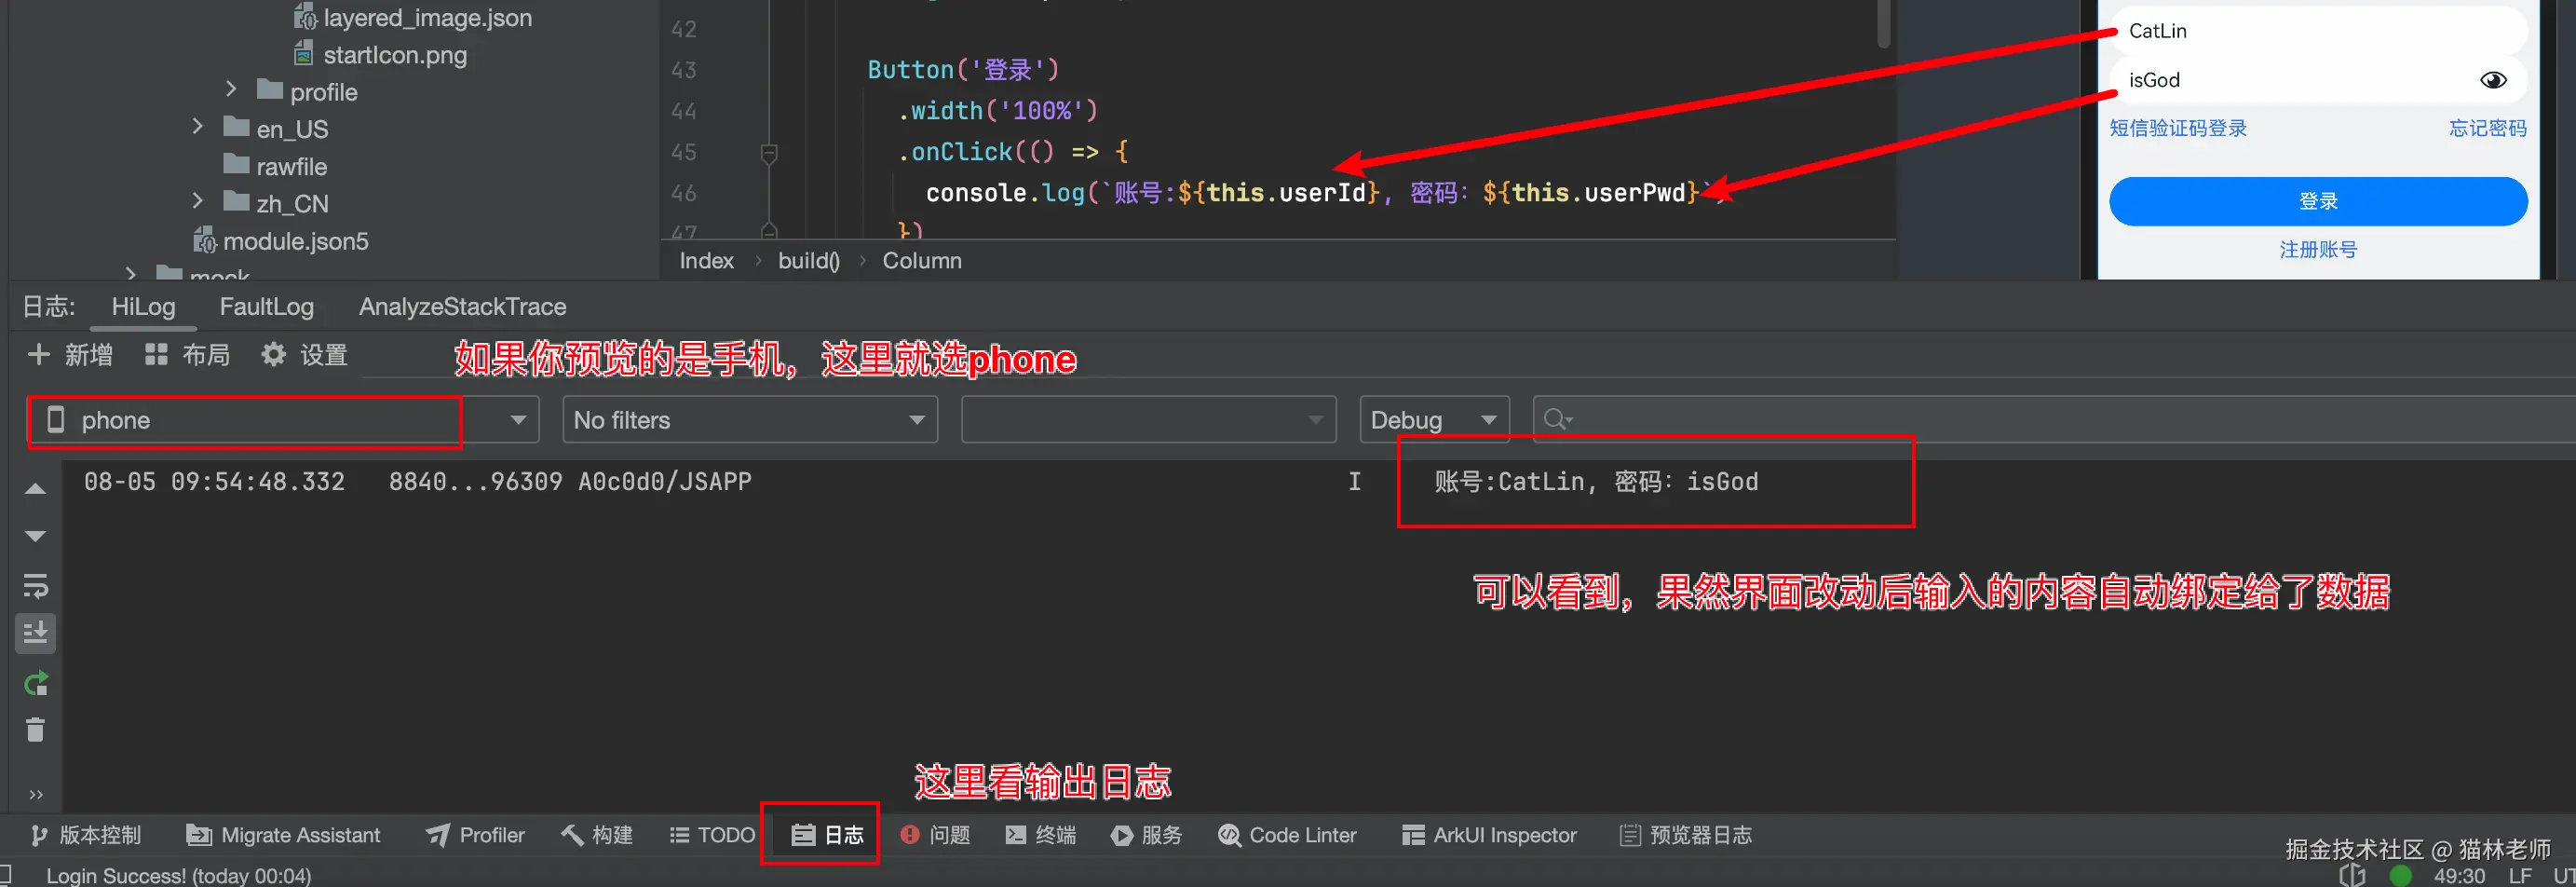
Task: Select layered_image.json file in project tree
Action: click(413, 18)
